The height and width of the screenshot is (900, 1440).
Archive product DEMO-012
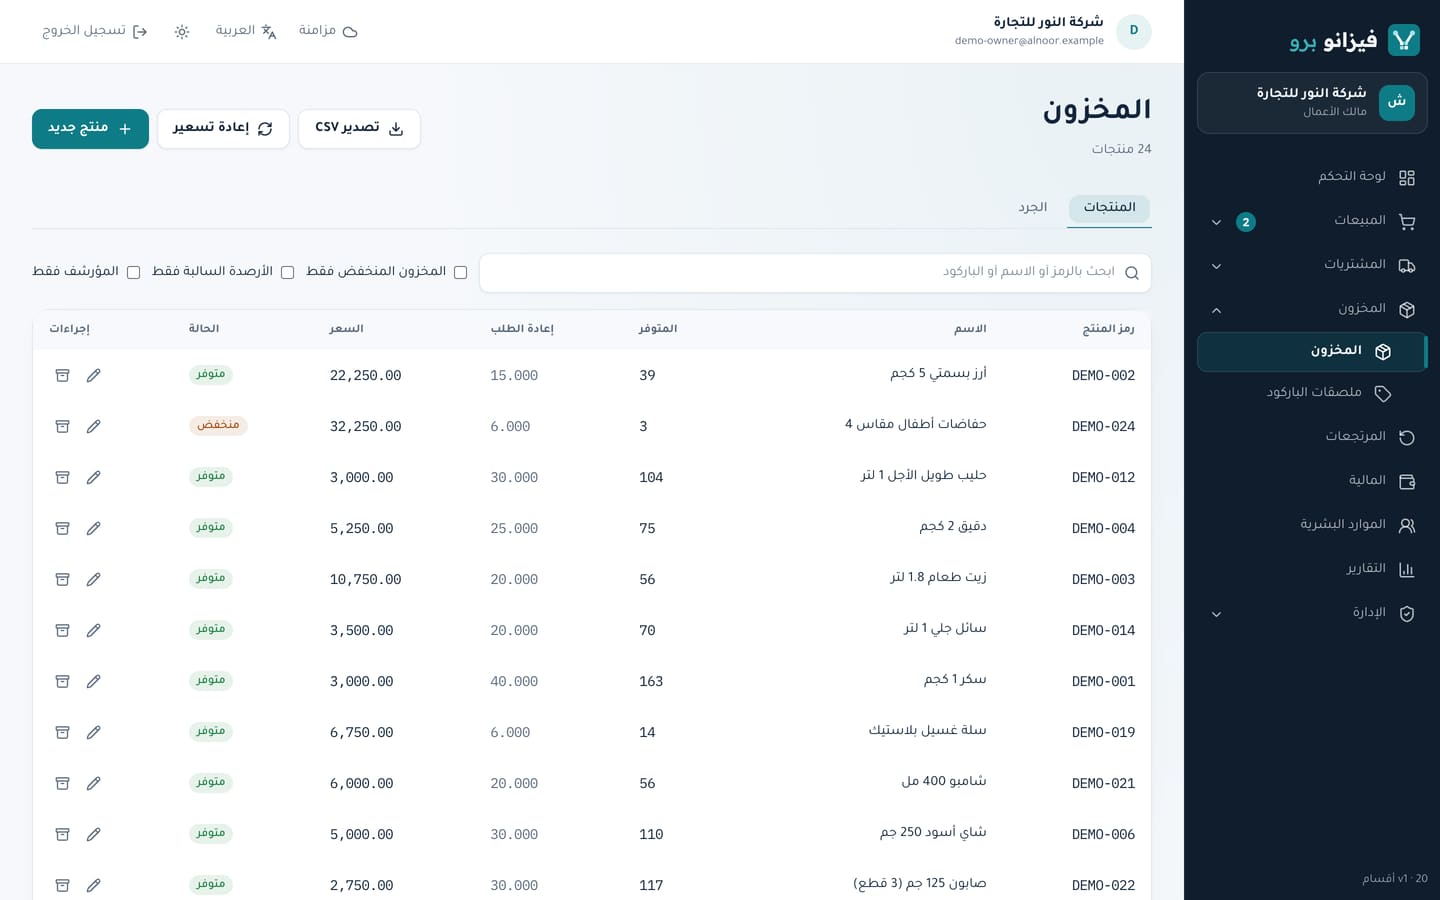click(62, 477)
